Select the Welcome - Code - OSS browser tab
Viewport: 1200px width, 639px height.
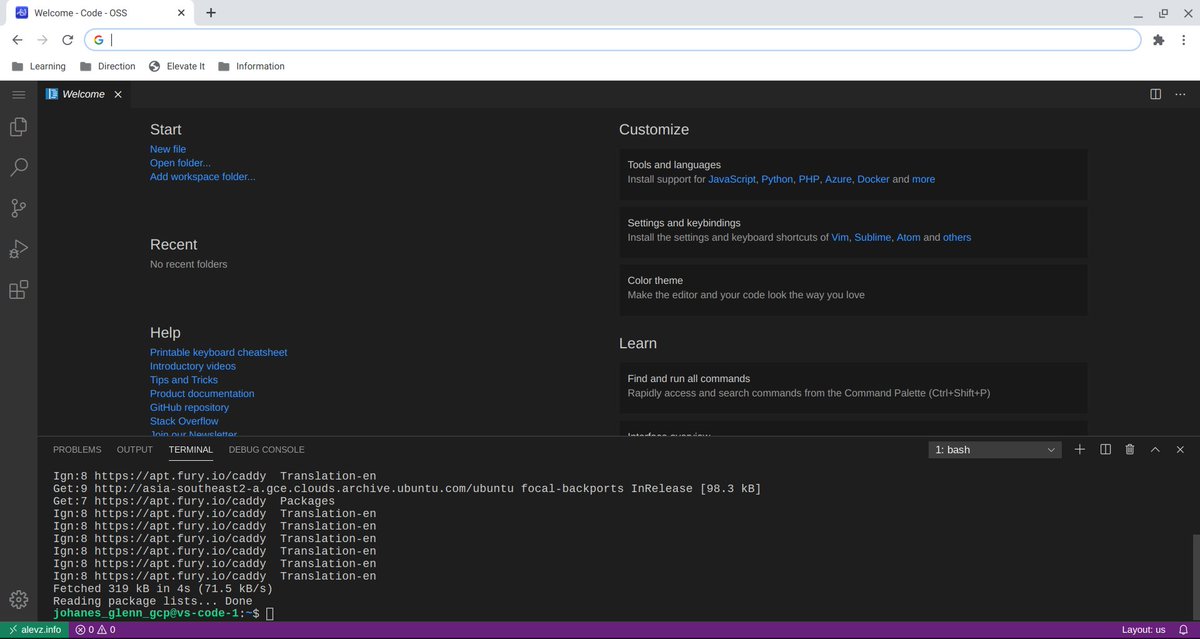tap(101, 13)
